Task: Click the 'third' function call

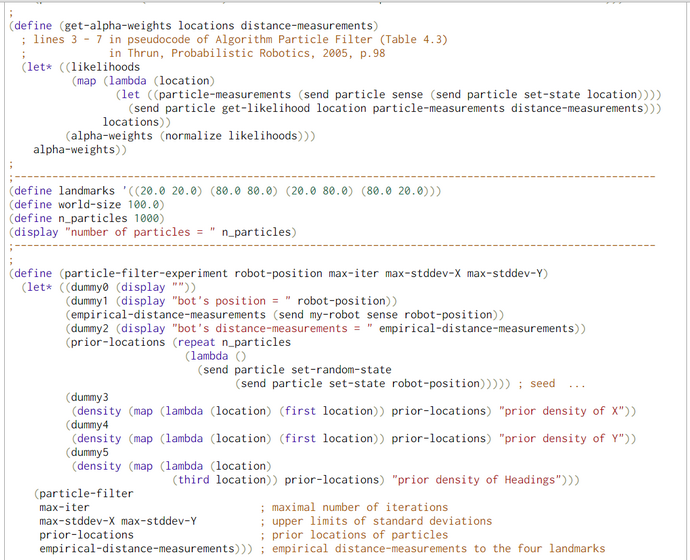Action: [194, 480]
